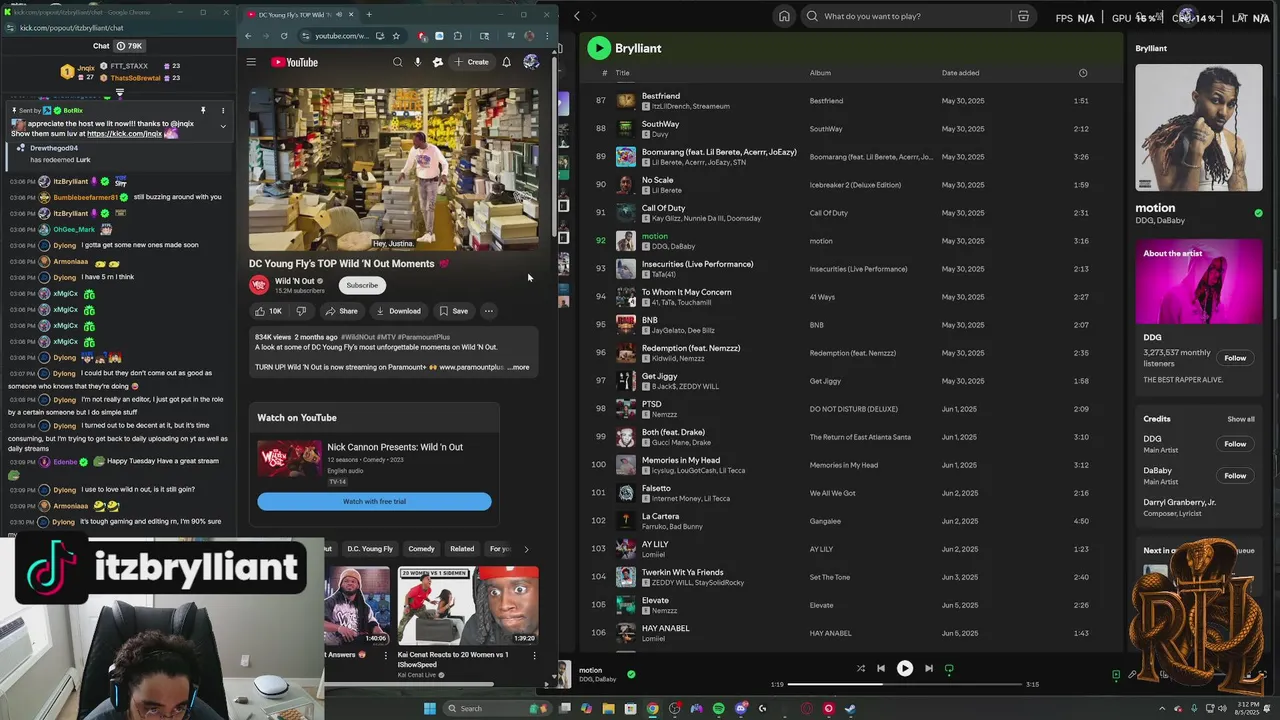This screenshot has width=1280, height=720.
Task: Select the track 'La Cartera' in playlist
Action: (851, 521)
